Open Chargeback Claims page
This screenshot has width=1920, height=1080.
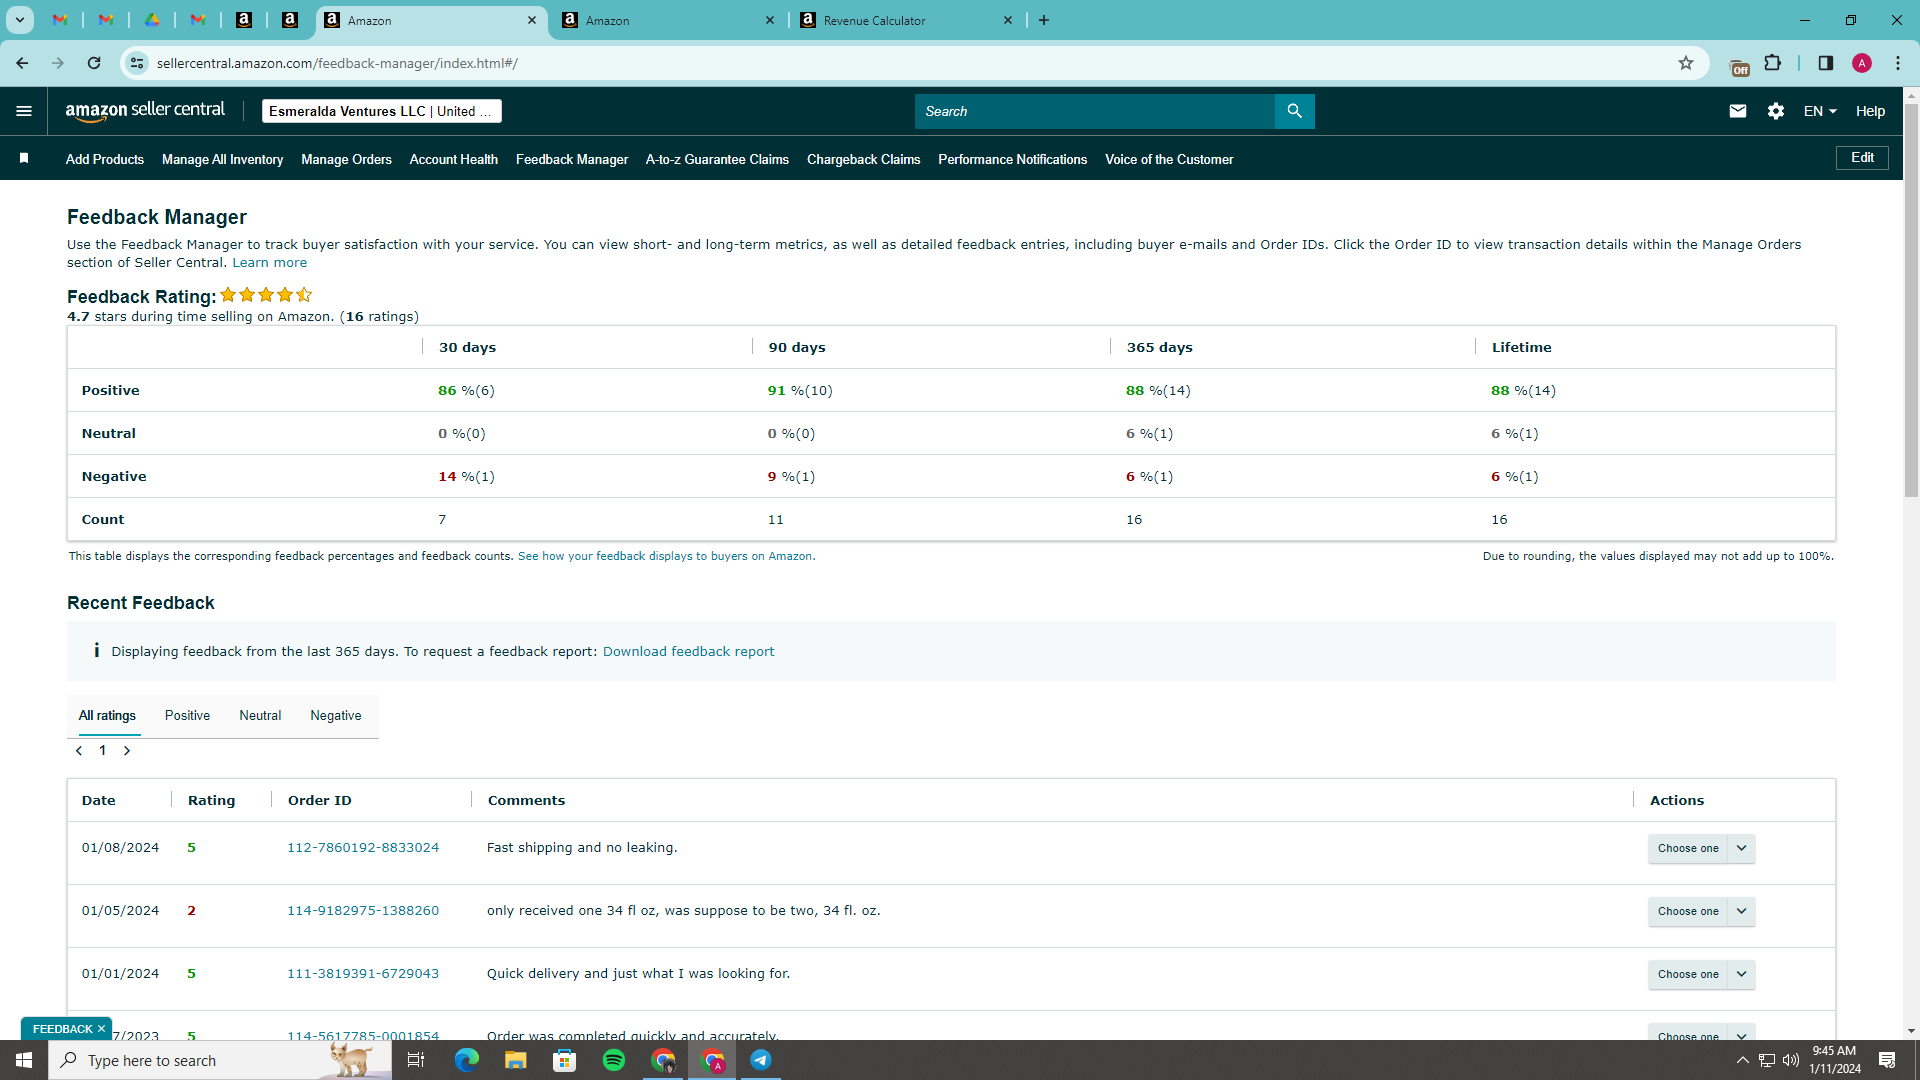[x=863, y=159]
